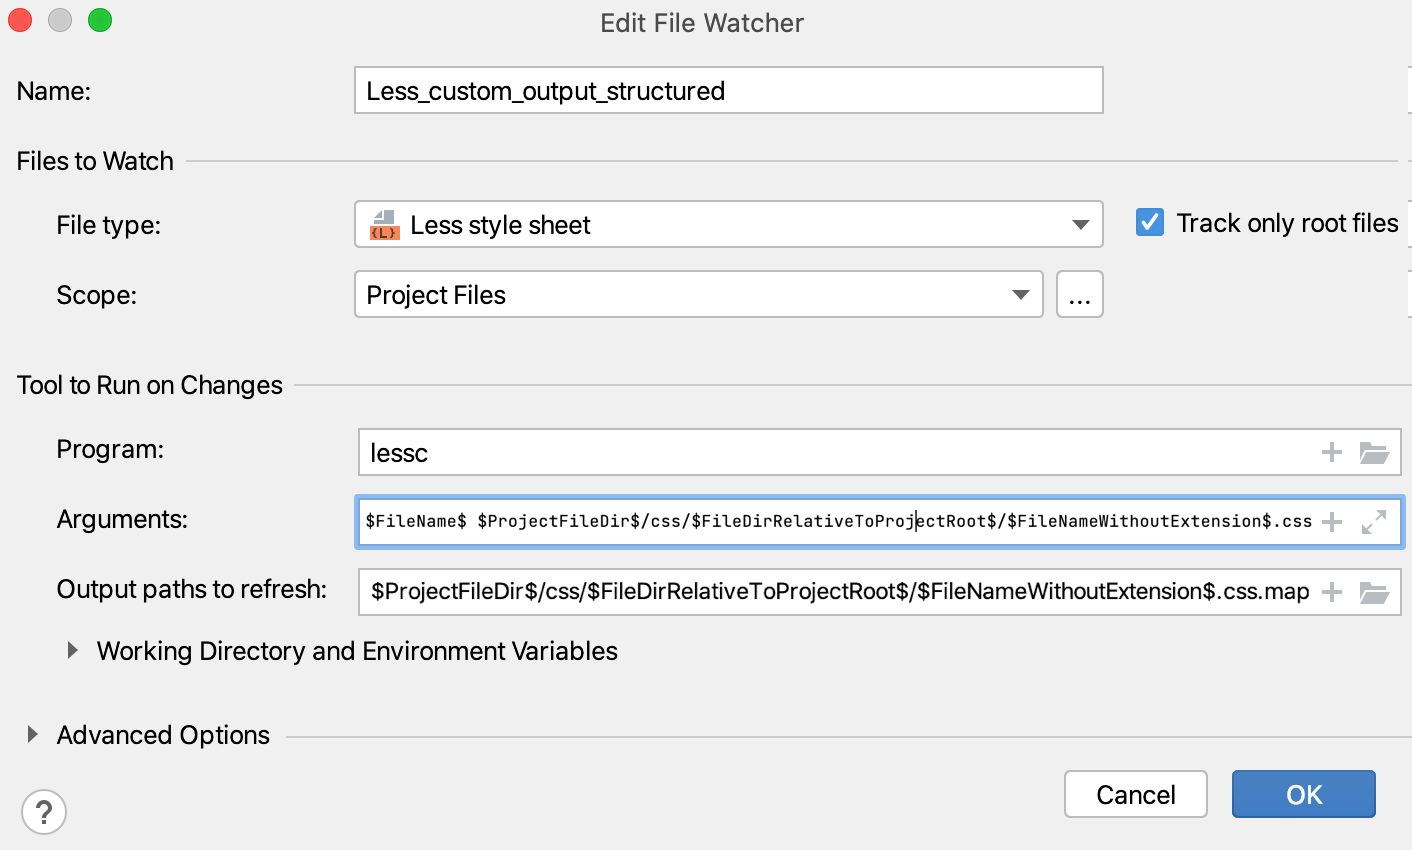
Task: Browse for output paths to refresh
Action: [x=1374, y=592]
